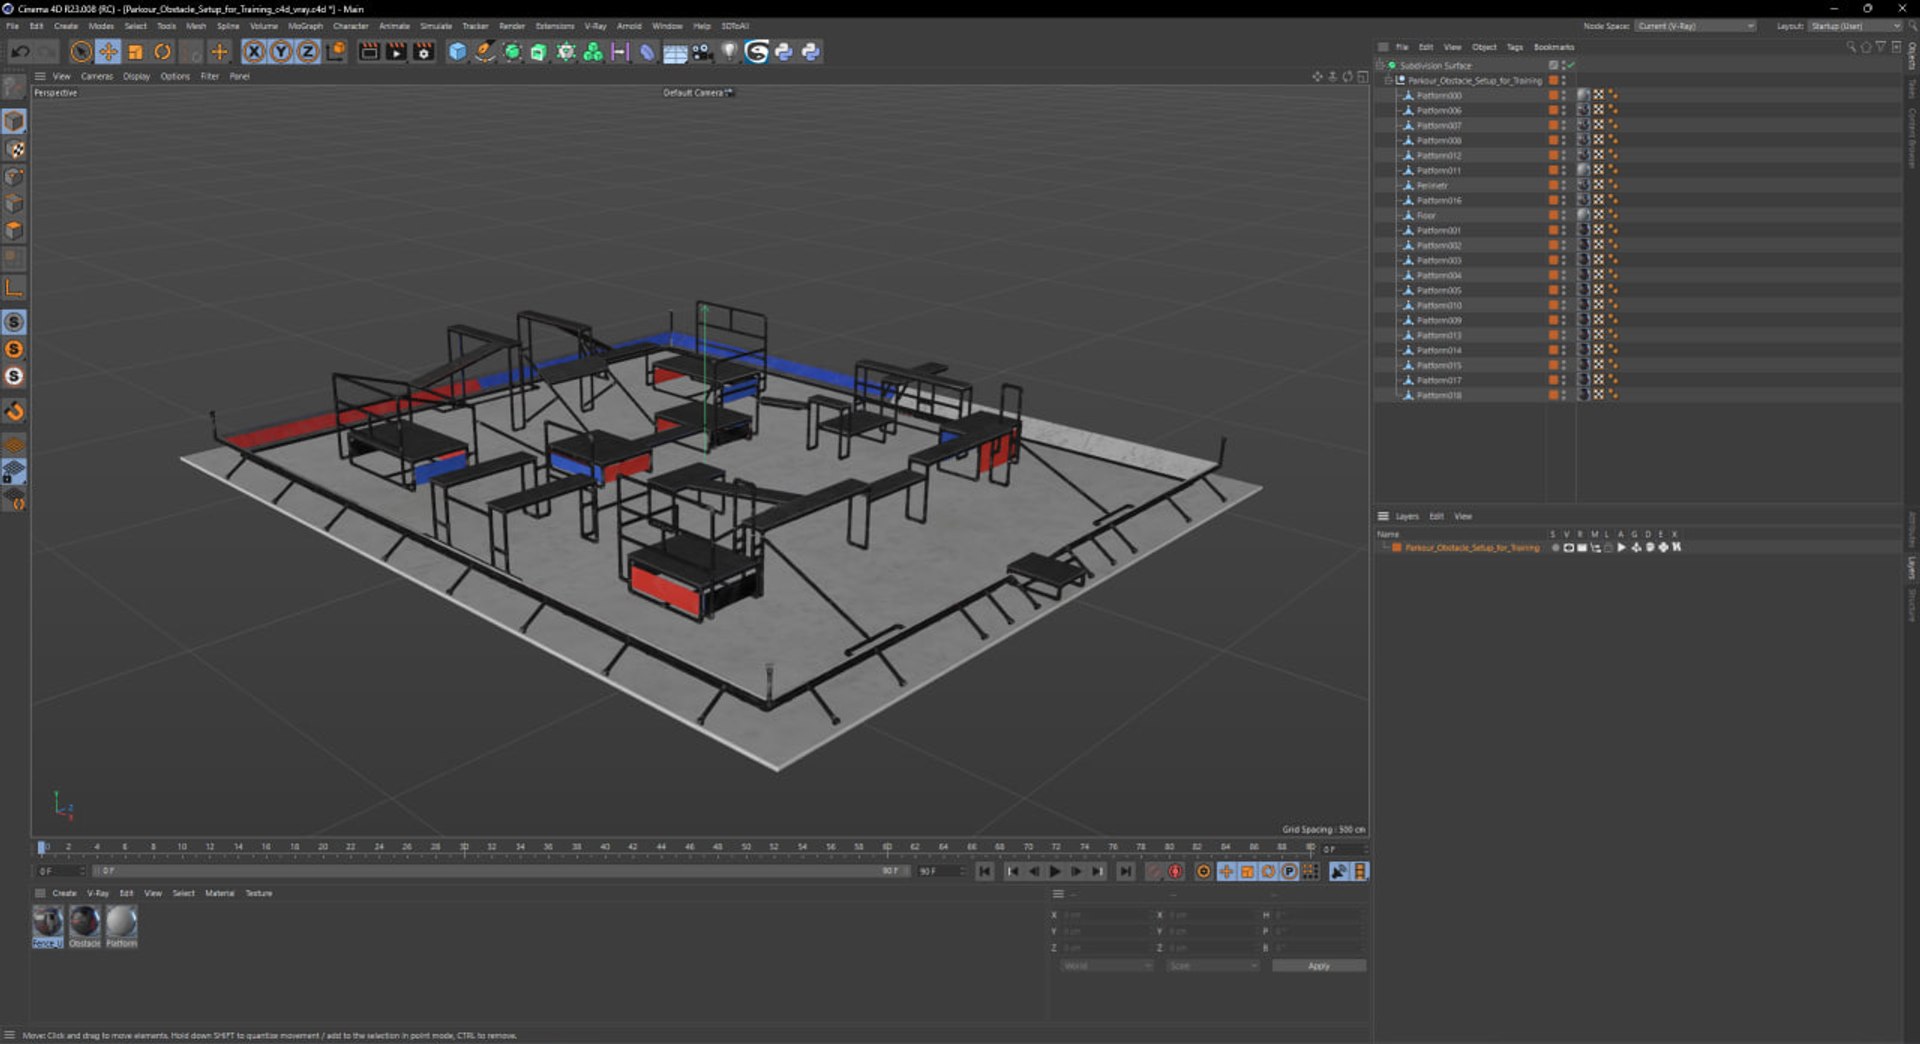
Task: Open the World coordinate system dropdown
Action: point(1106,966)
